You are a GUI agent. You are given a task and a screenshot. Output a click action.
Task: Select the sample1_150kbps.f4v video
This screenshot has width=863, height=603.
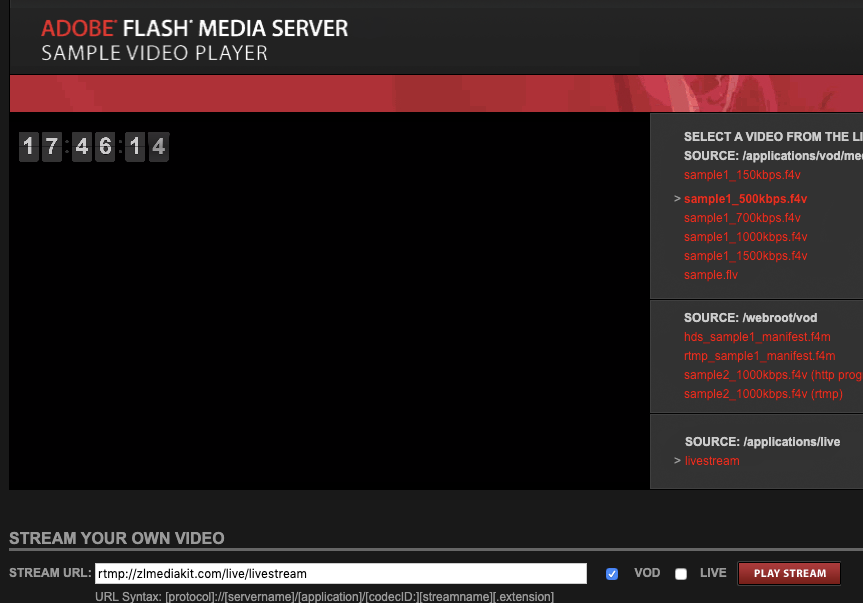740,174
